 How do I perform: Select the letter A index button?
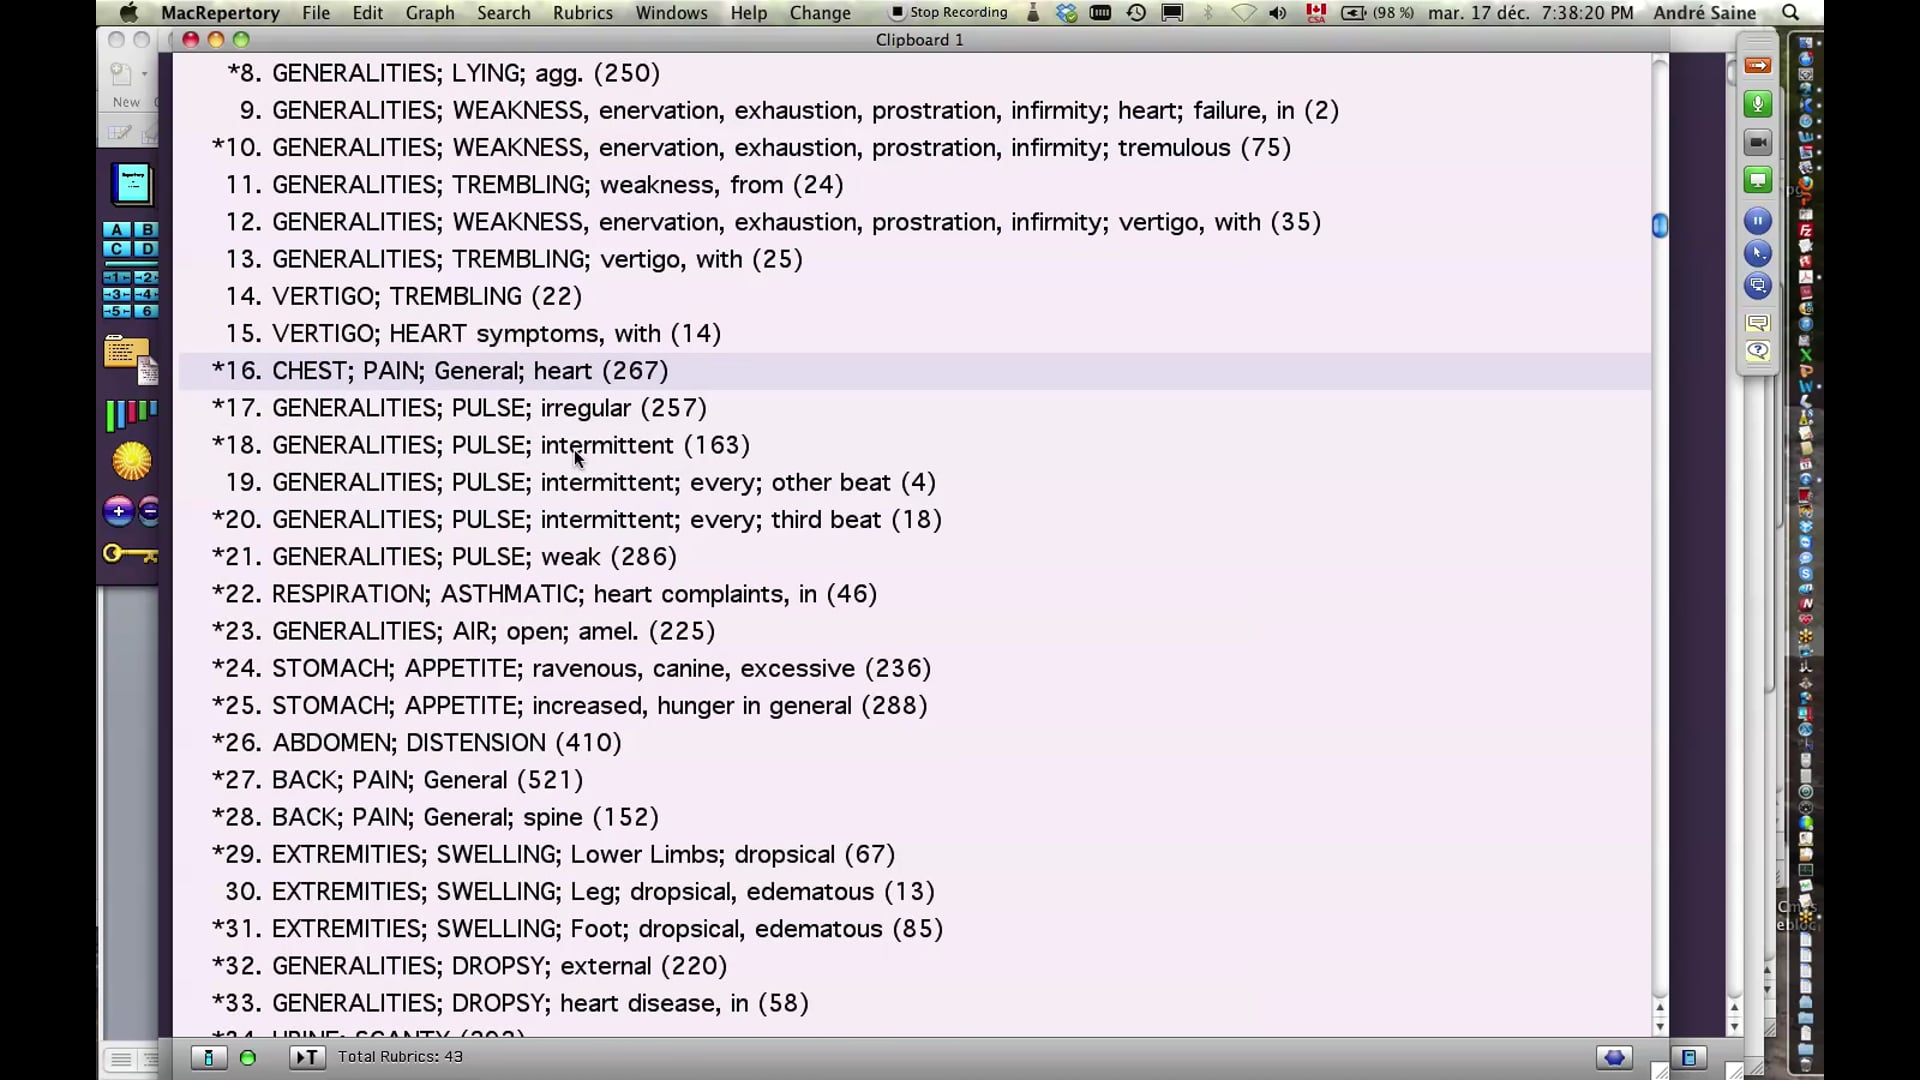pos(117,231)
